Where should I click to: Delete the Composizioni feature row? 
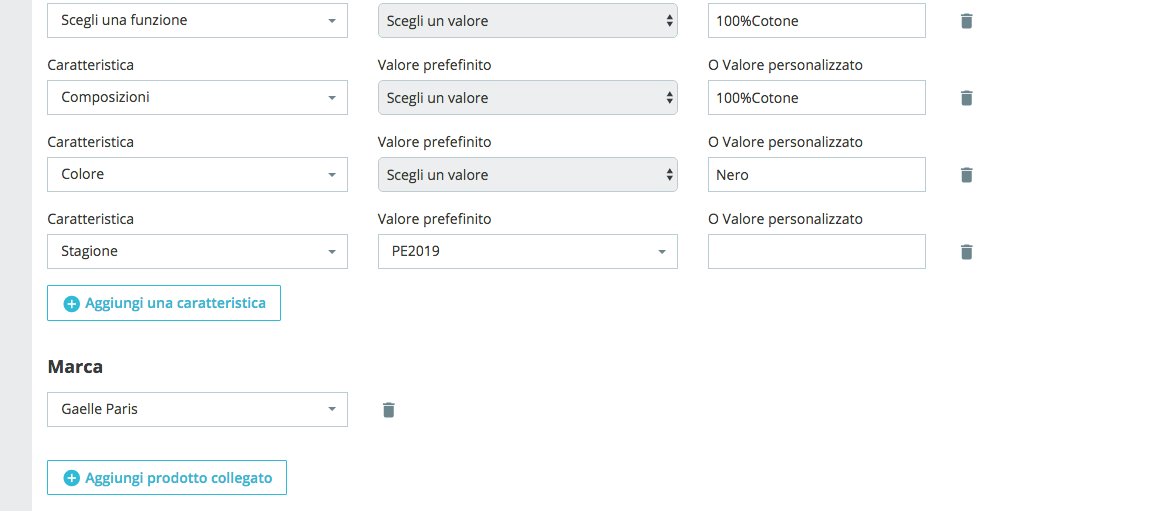tap(966, 98)
